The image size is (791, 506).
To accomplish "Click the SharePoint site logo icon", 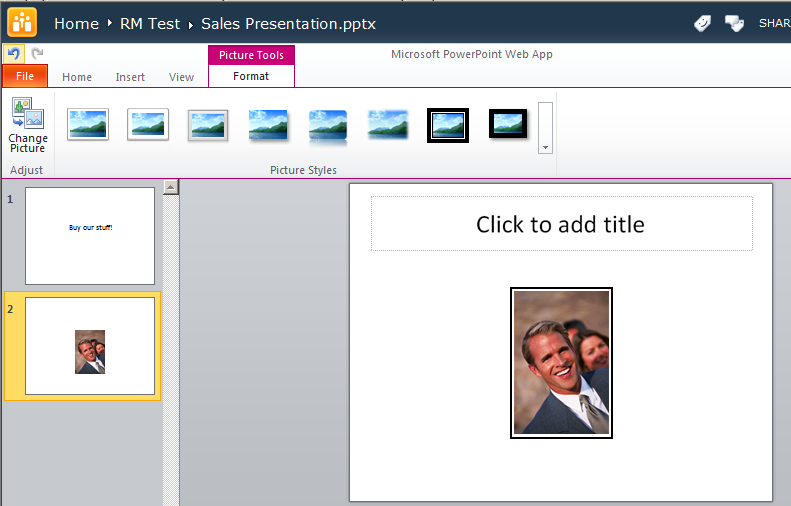I will [x=22, y=23].
